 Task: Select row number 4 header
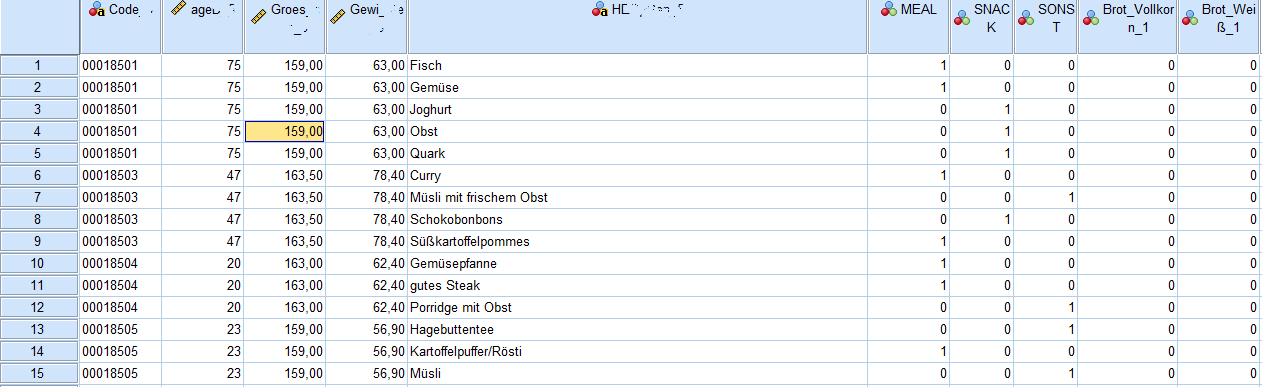pos(39,132)
